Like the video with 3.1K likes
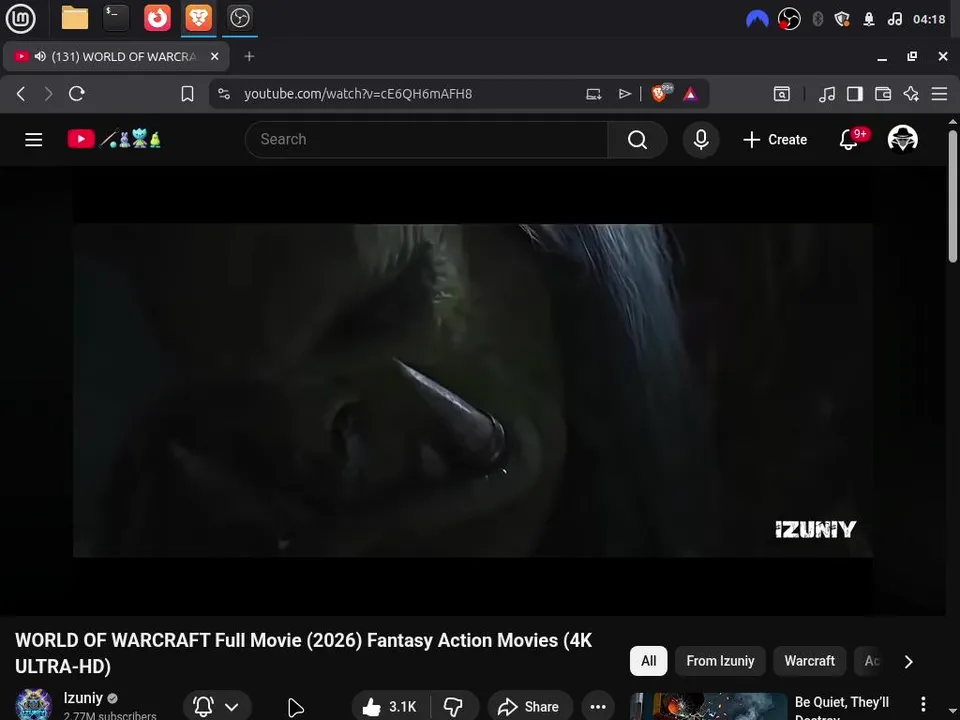 pos(389,707)
